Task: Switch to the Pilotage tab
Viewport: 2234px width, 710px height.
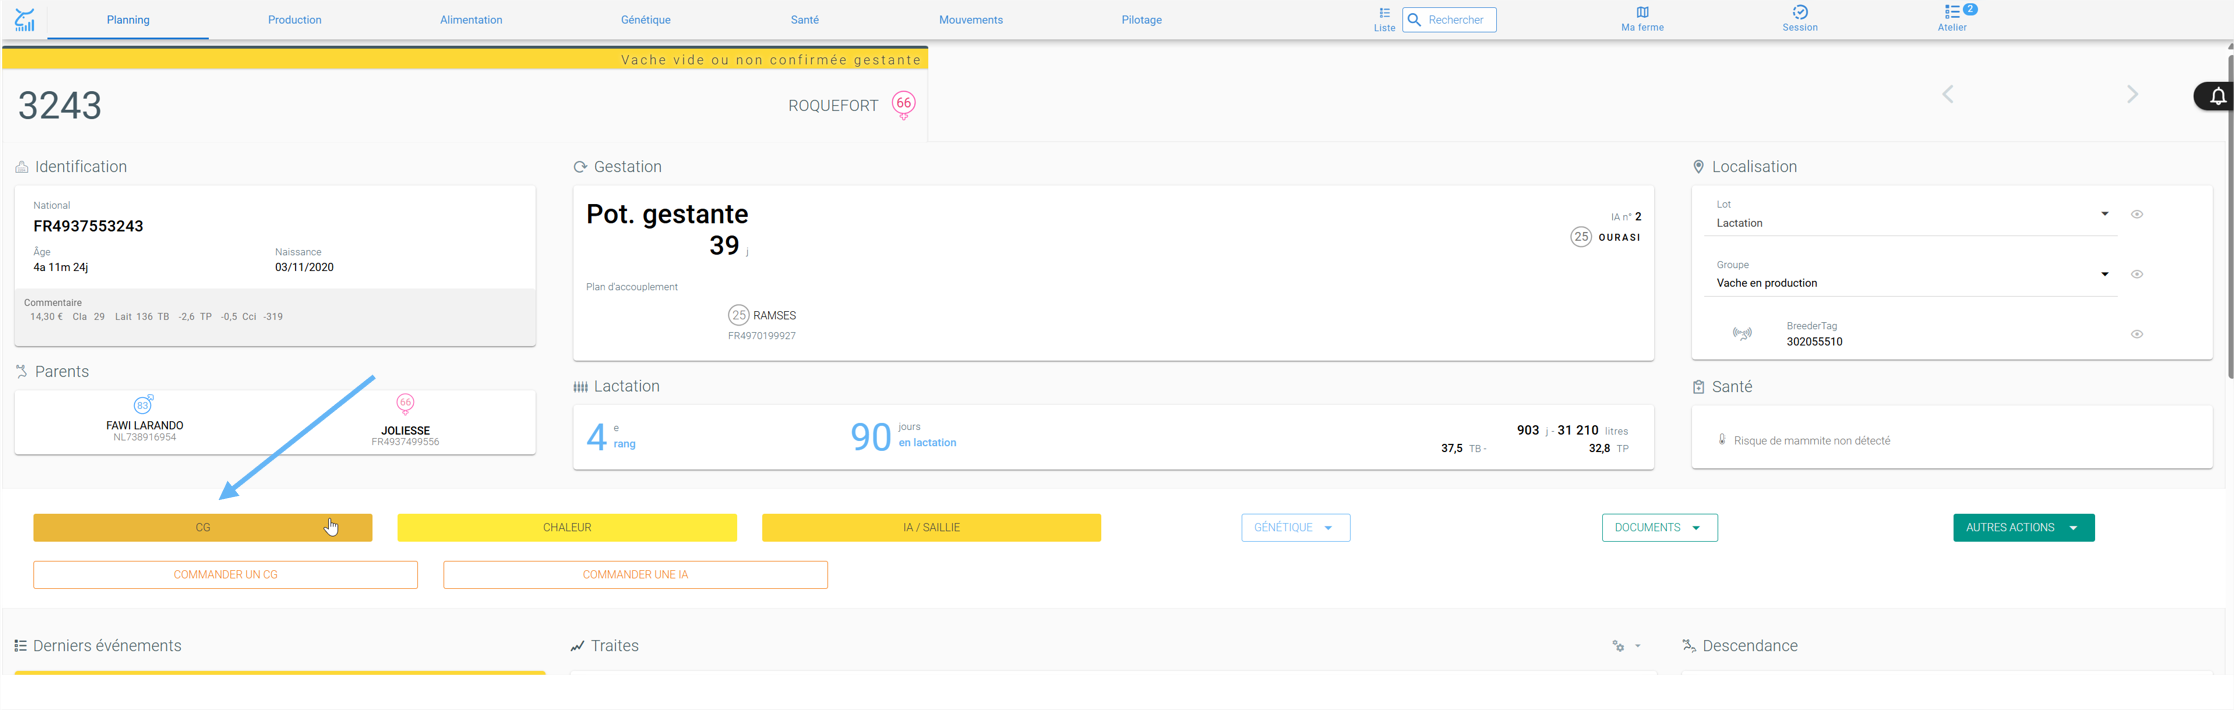Action: pyautogui.click(x=1141, y=20)
